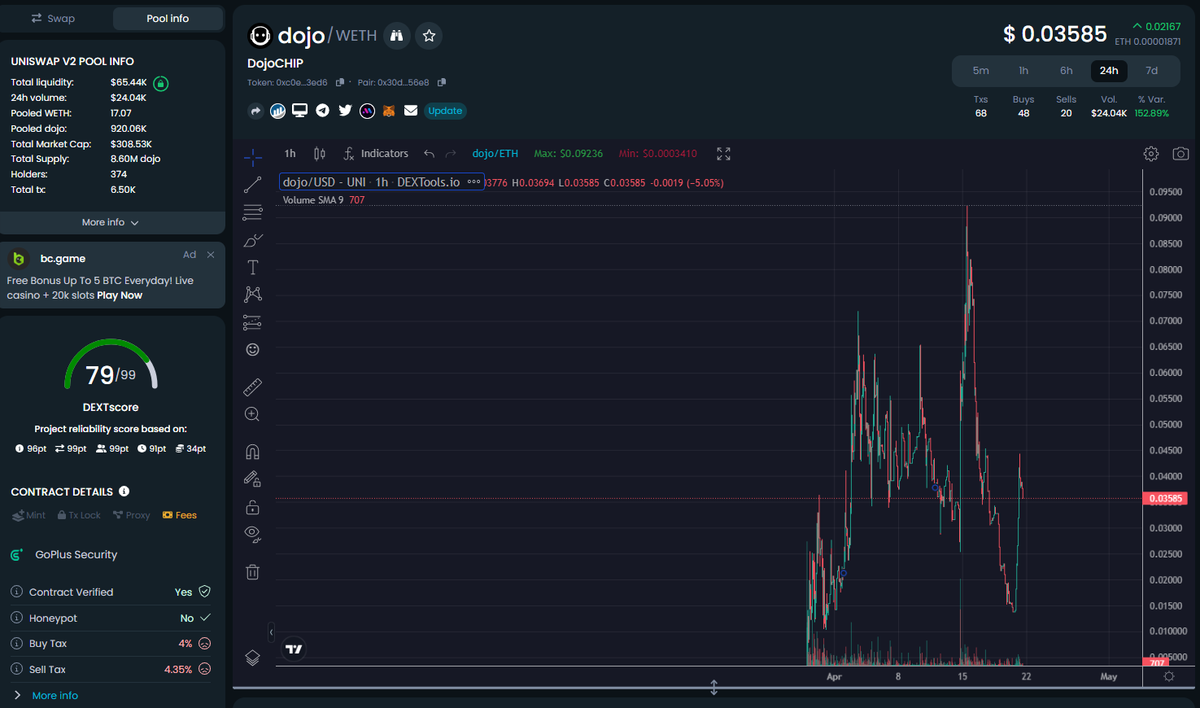Viewport: 1200px width, 708px height.
Task: Open time axis settings gear icon
Action: pos(1169,677)
